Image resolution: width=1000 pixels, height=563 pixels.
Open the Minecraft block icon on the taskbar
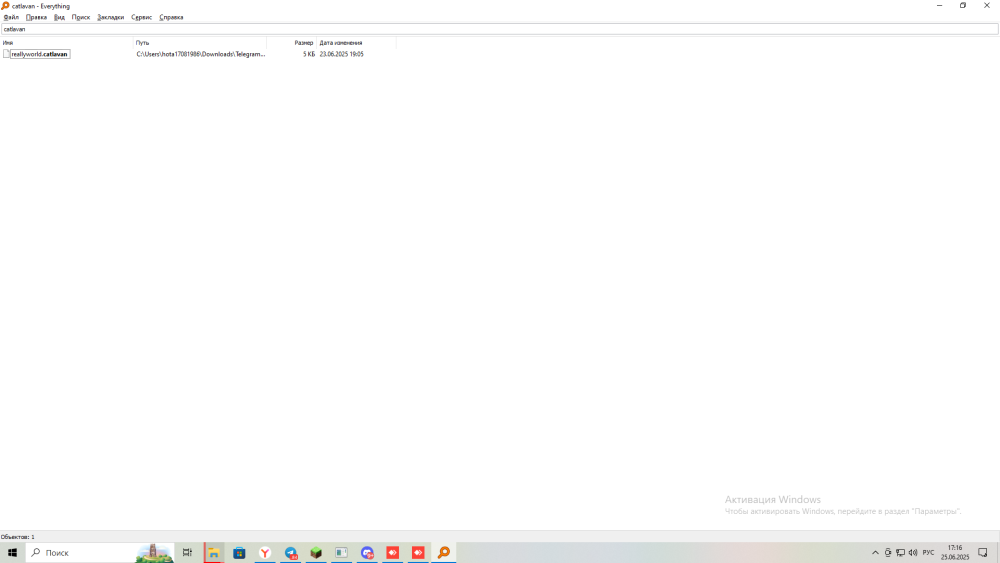316,553
